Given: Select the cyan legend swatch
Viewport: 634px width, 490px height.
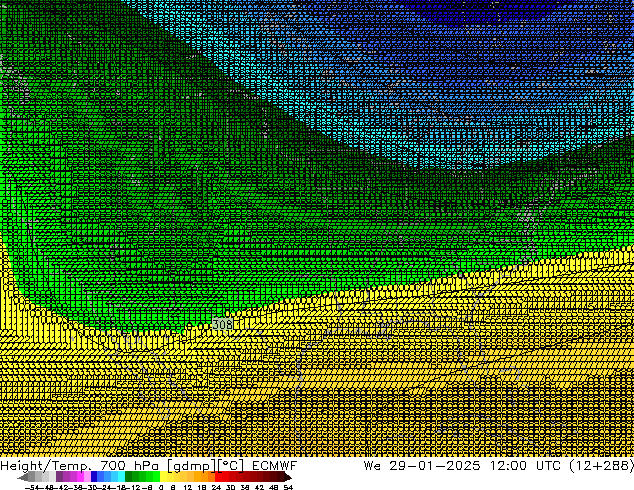Looking at the screenshot, I should [121, 476].
